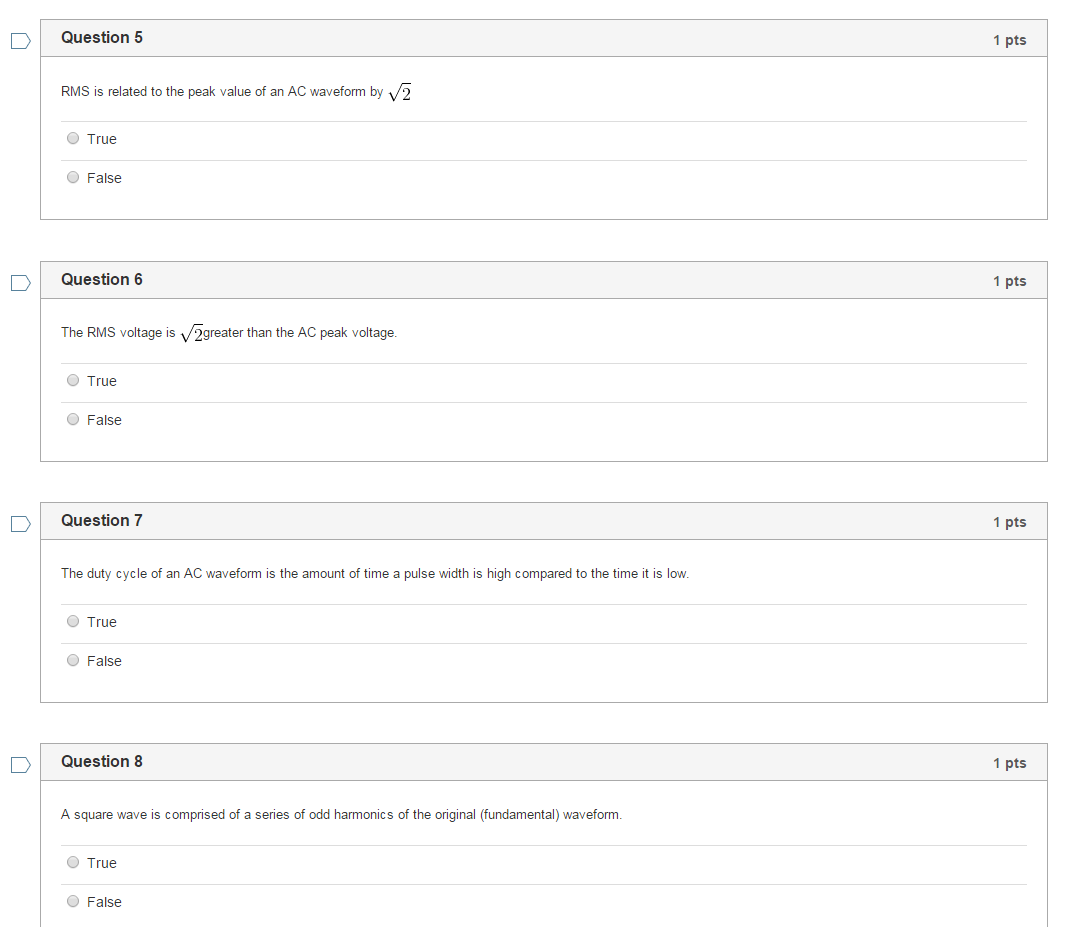Choose True for Question 6 RMS voltage
1083x927 pixels.
point(73,380)
